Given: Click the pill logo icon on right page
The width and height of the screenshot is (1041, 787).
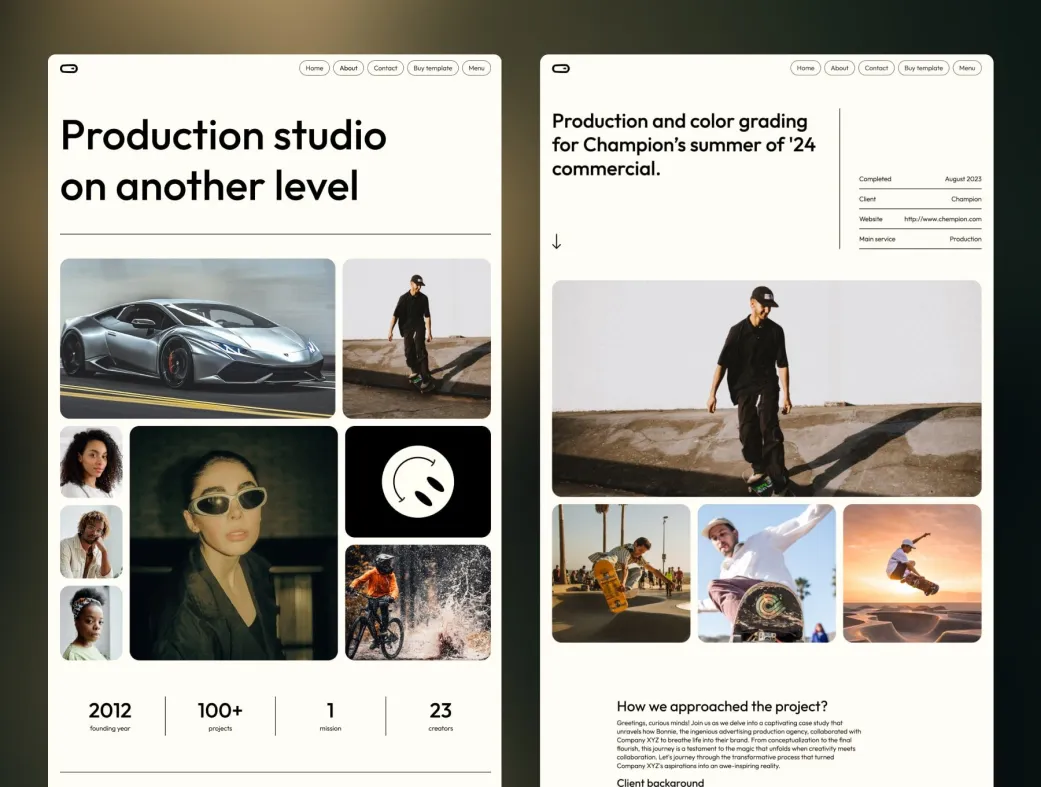Looking at the screenshot, I should tap(561, 68).
